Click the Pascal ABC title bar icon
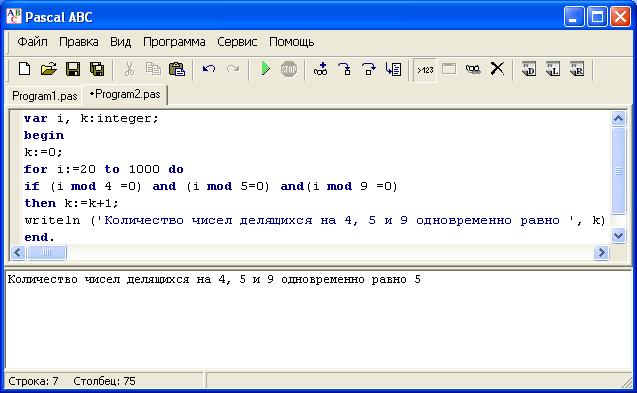Screen dimensions: 637x393 [x=13, y=17]
